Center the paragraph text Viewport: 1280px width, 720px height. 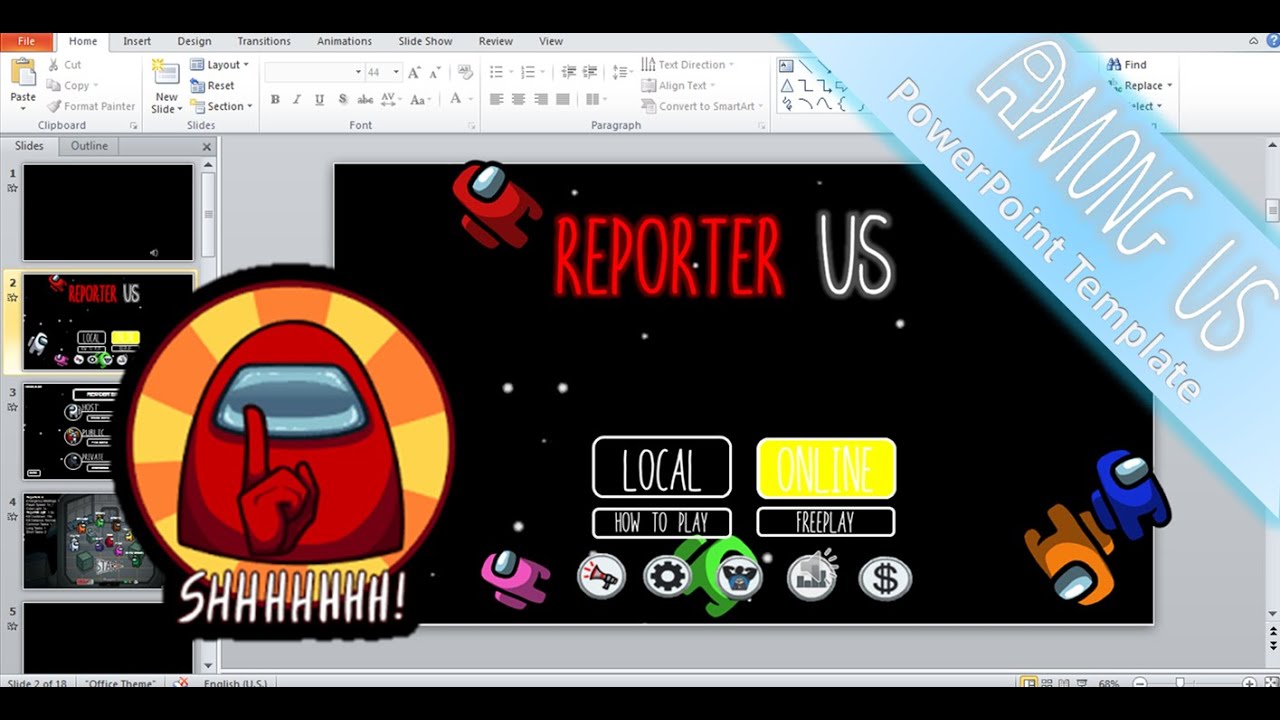(x=518, y=100)
